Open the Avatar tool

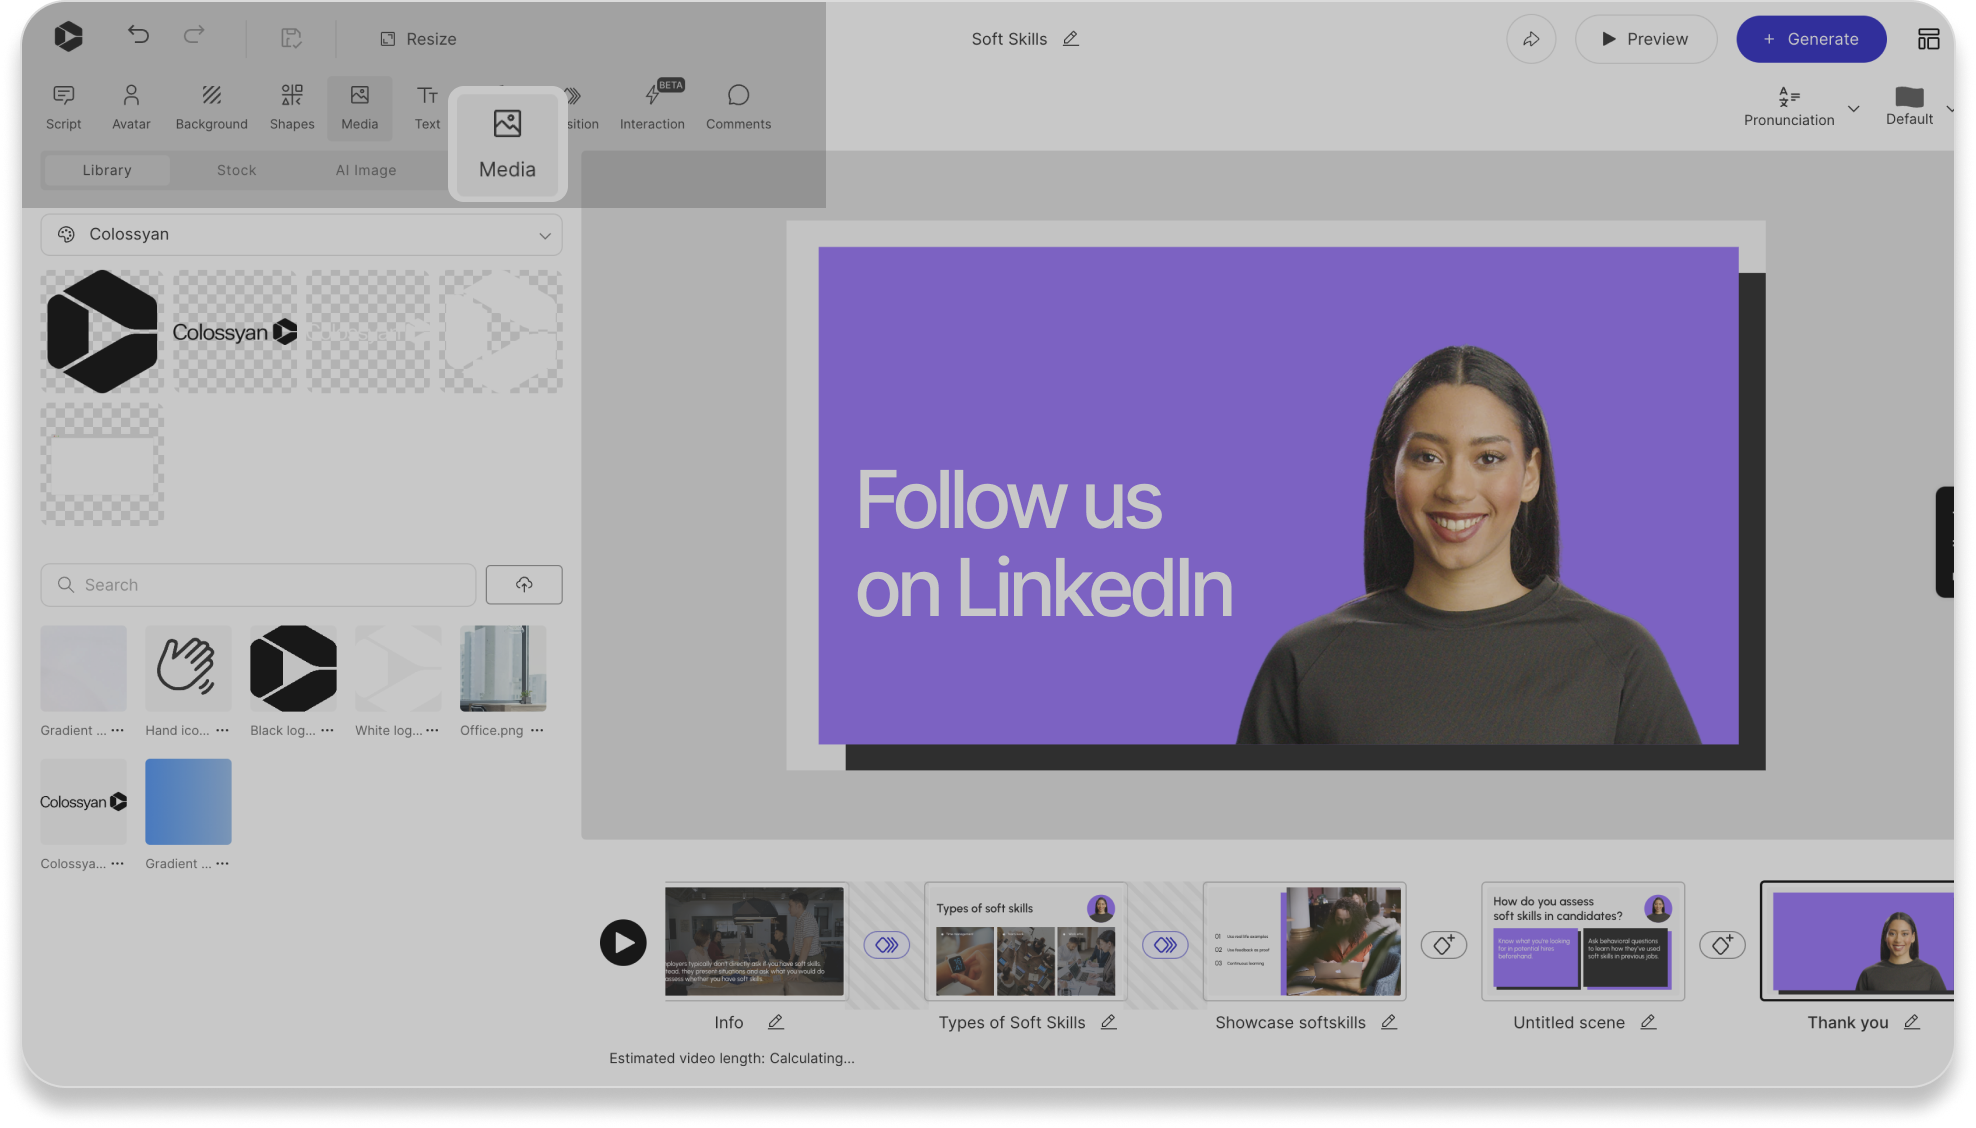pyautogui.click(x=131, y=107)
